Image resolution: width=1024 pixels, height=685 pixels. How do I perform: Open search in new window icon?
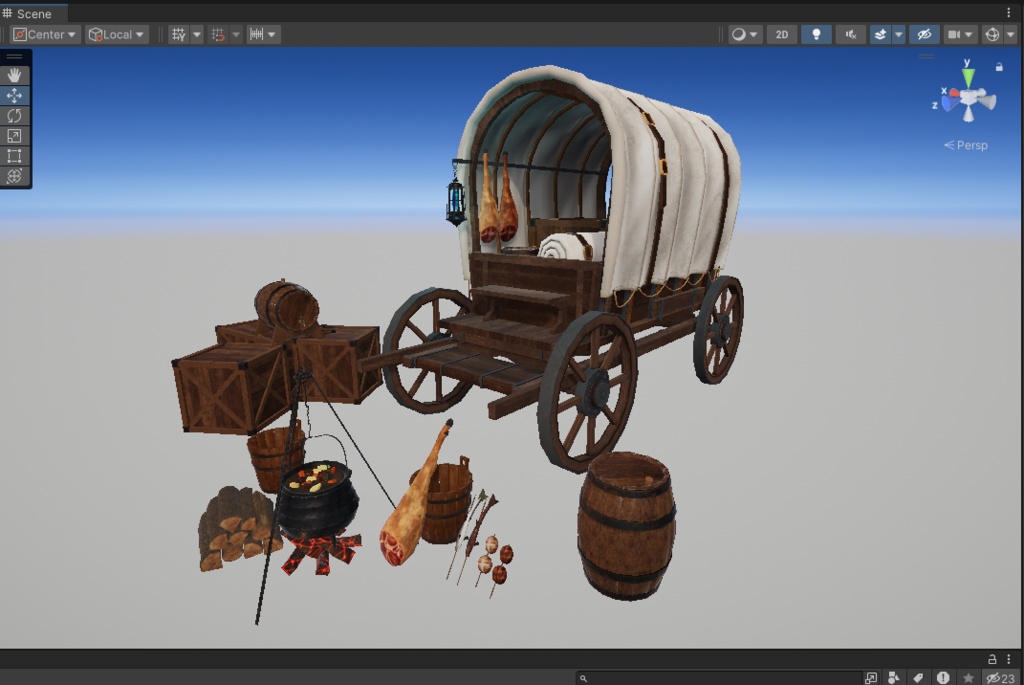click(871, 678)
